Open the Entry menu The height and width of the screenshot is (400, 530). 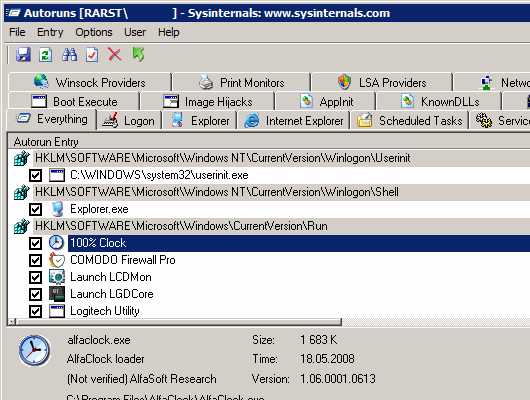coord(50,32)
